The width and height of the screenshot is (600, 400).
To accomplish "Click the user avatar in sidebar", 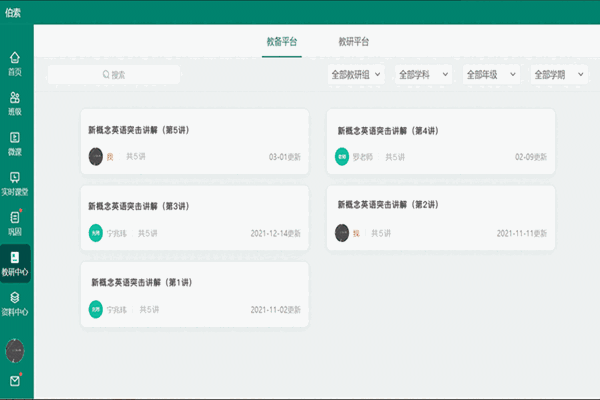I will [x=15, y=351].
